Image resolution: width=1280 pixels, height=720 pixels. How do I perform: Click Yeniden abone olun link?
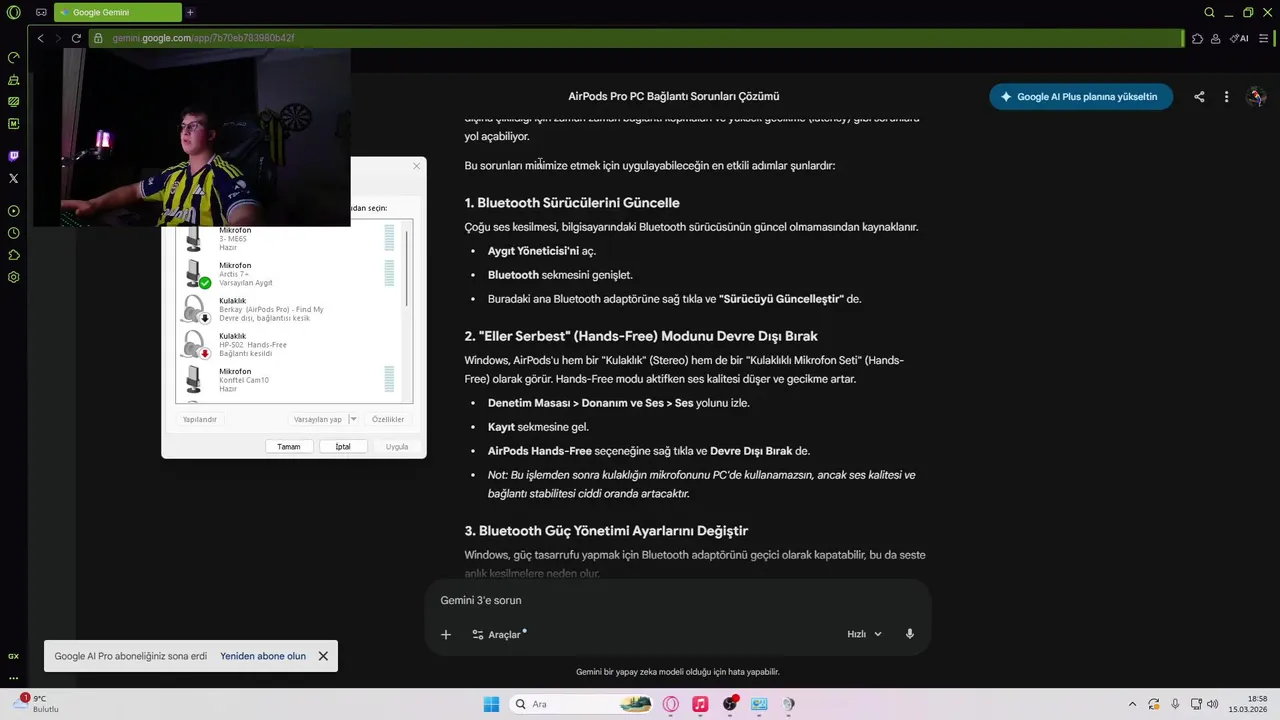[263, 656]
